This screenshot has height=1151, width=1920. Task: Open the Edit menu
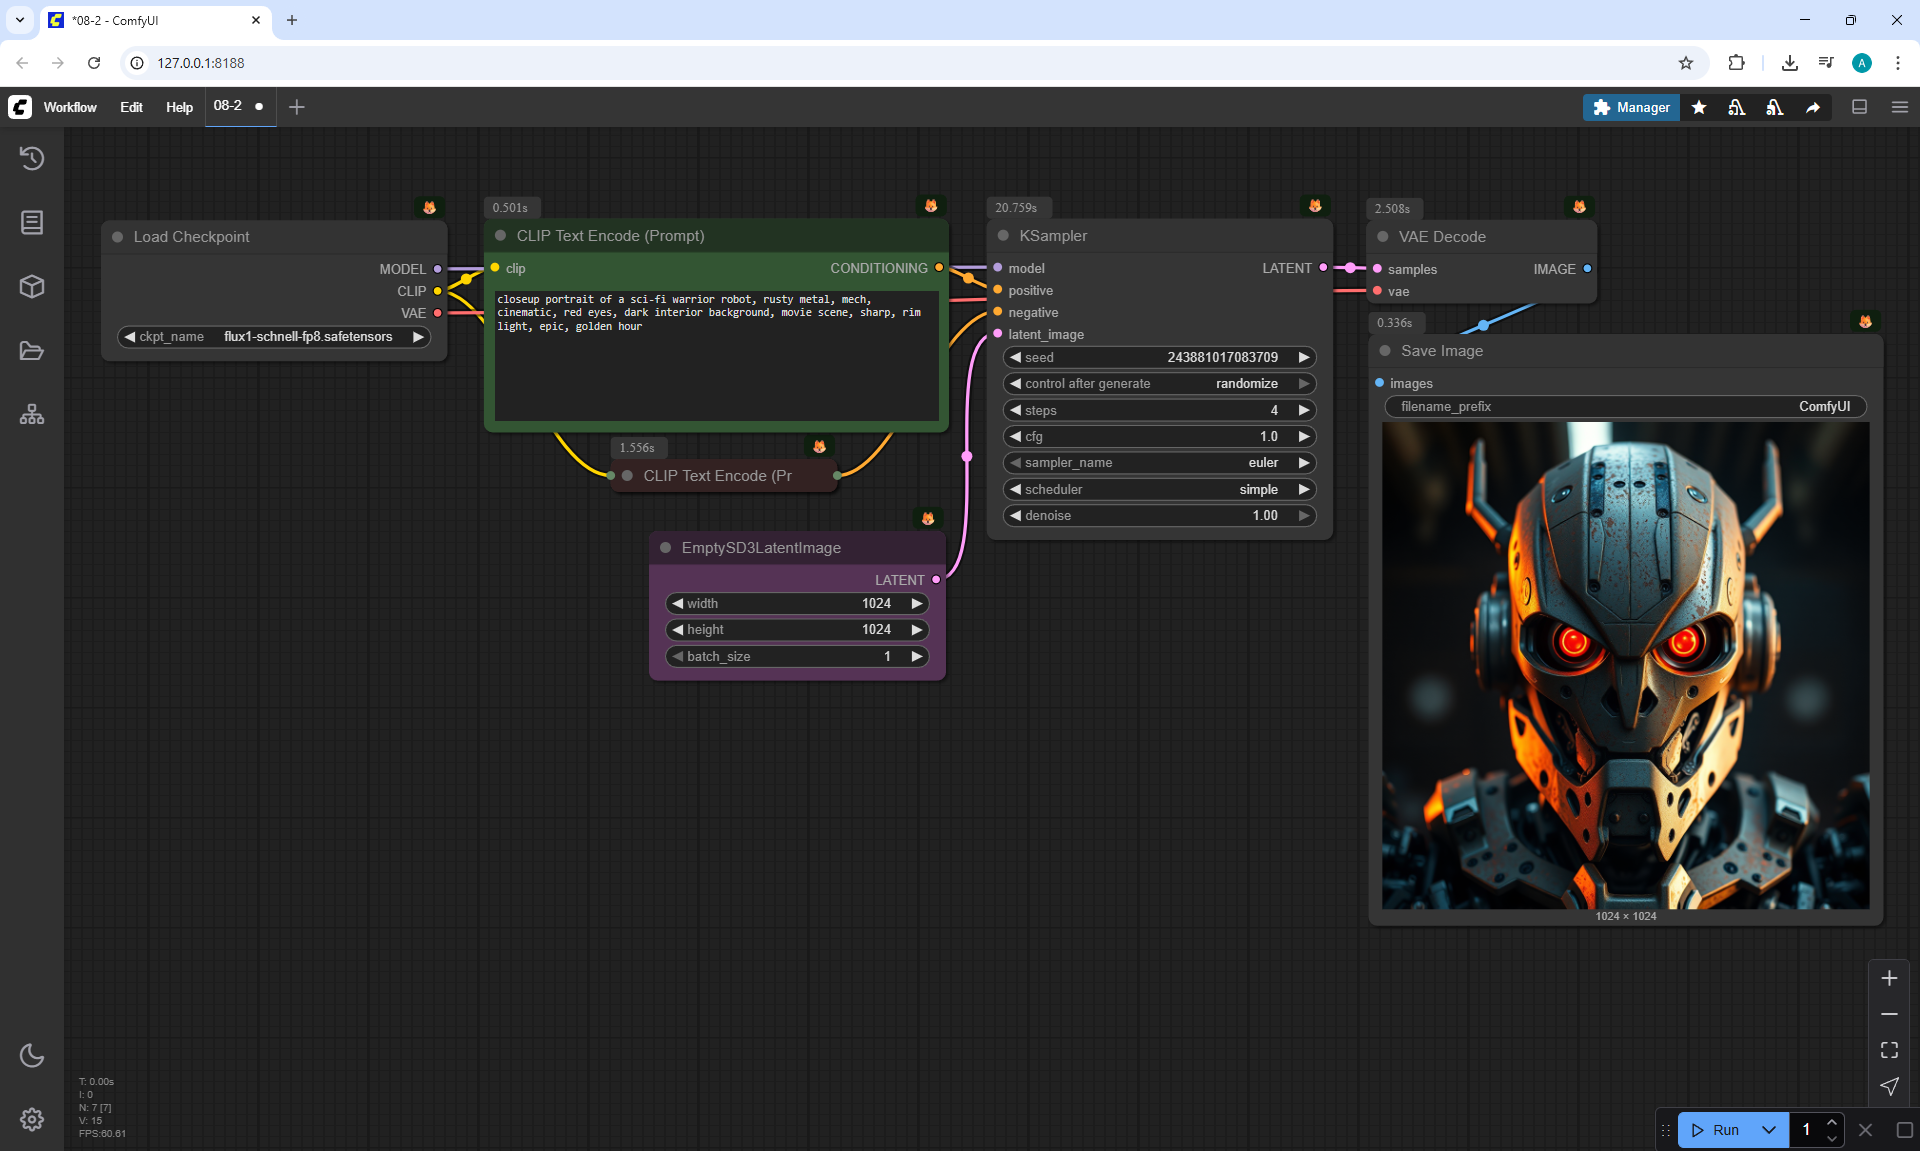[131, 107]
